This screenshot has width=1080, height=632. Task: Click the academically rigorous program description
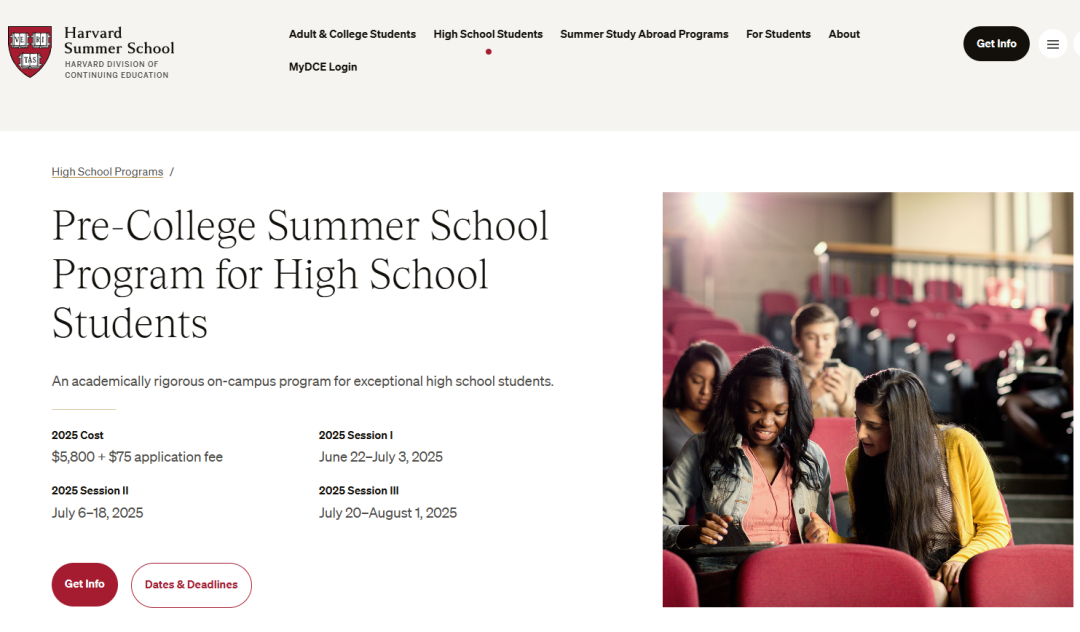(302, 381)
